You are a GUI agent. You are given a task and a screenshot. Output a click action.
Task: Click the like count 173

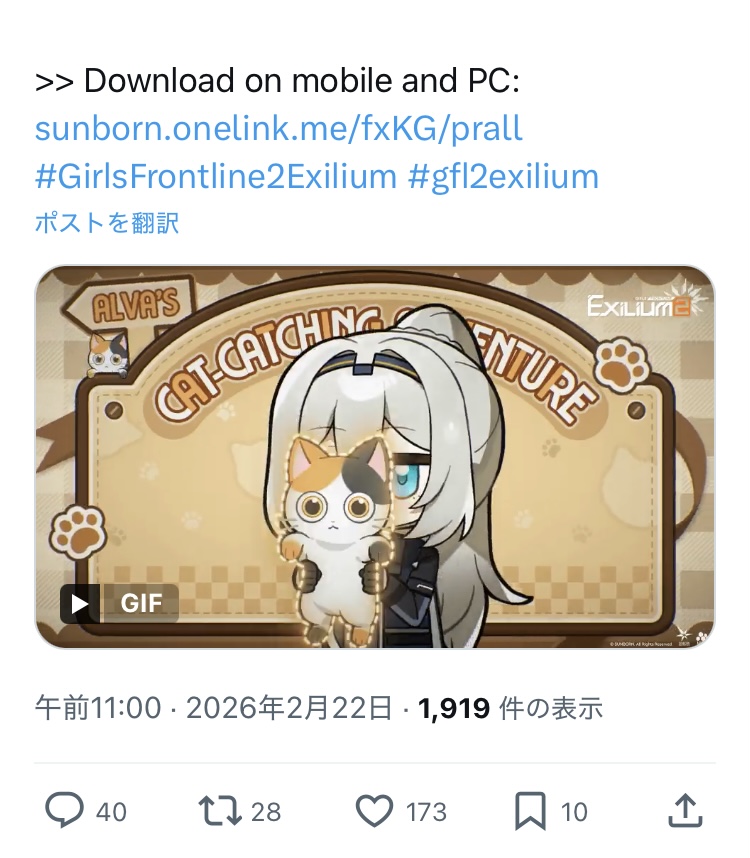(426, 811)
